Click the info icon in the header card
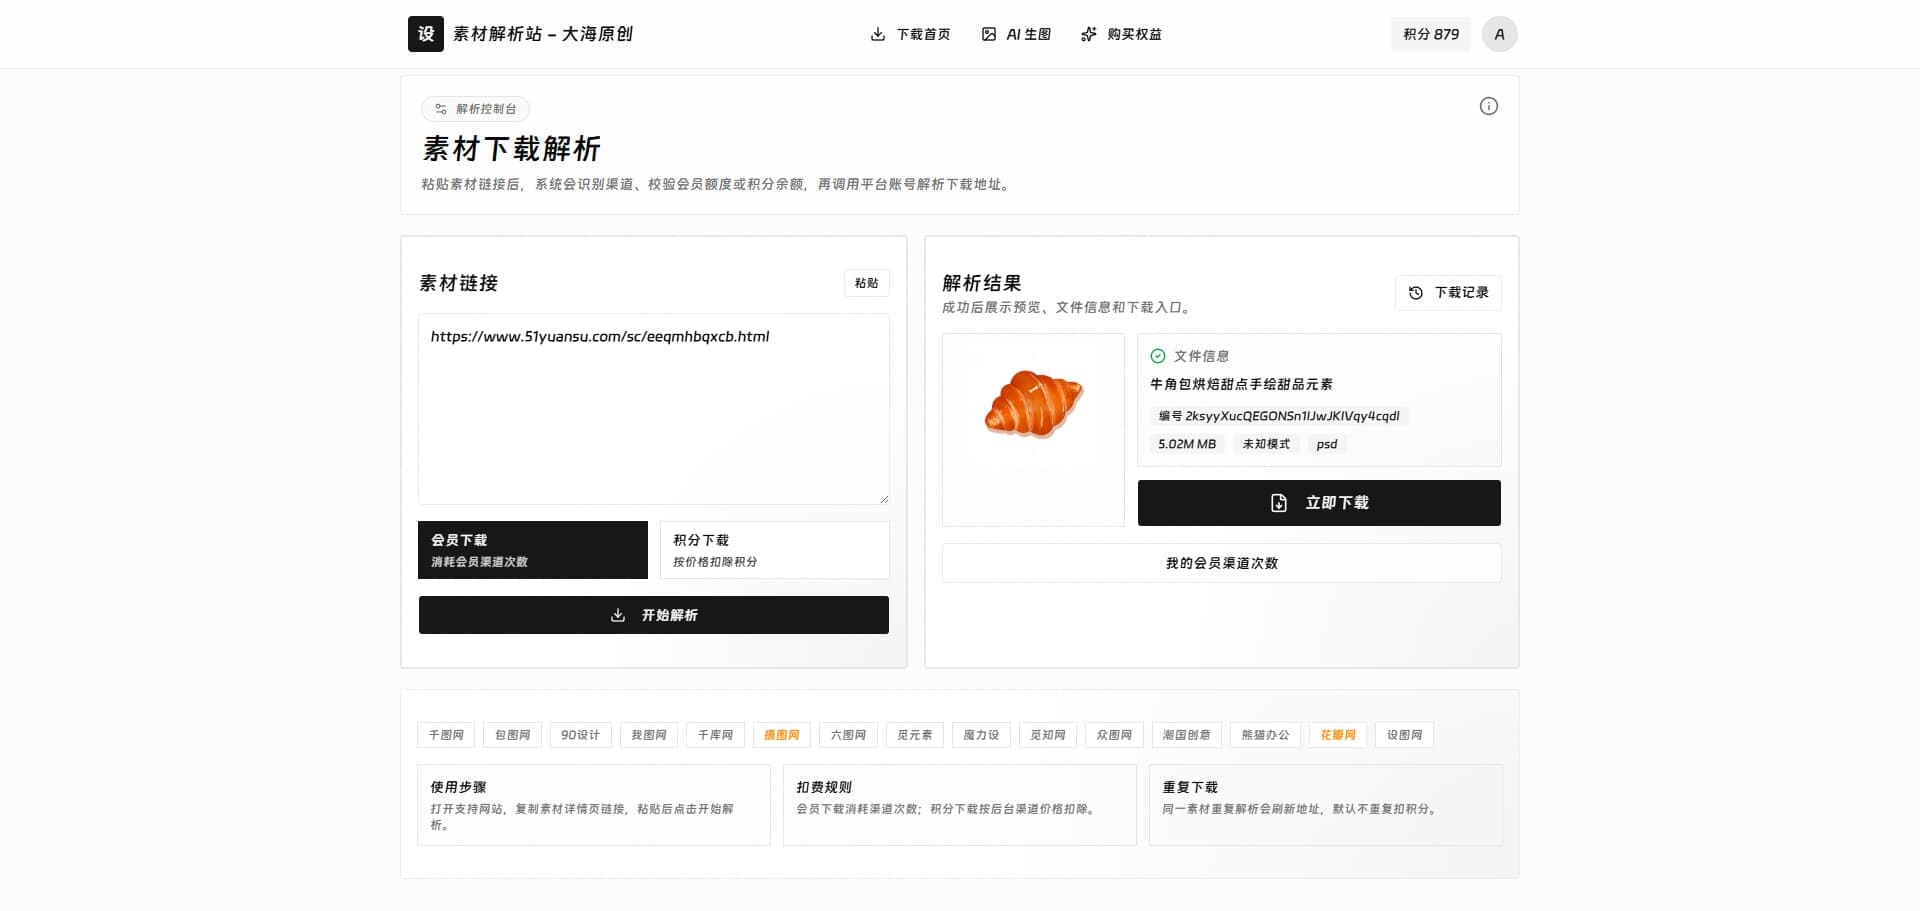The image size is (1920, 911). (x=1488, y=106)
